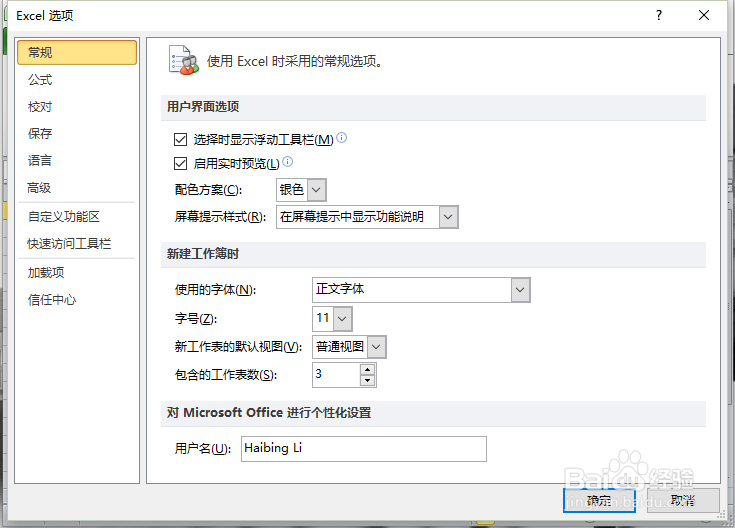Show the 加载项 page

point(46,272)
